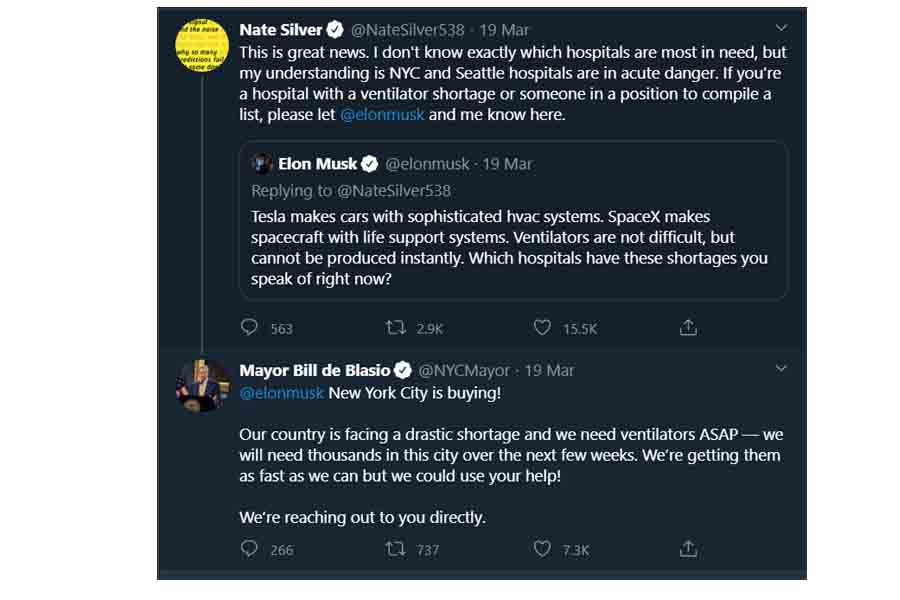Retweet Nate Silver's tweet
The image size is (900, 600).
tap(396, 327)
